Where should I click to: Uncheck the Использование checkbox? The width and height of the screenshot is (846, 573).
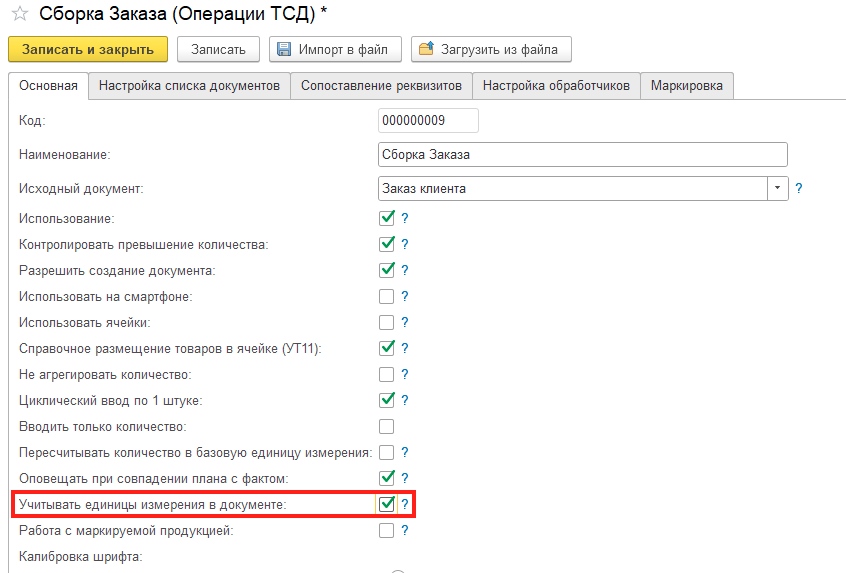point(386,219)
